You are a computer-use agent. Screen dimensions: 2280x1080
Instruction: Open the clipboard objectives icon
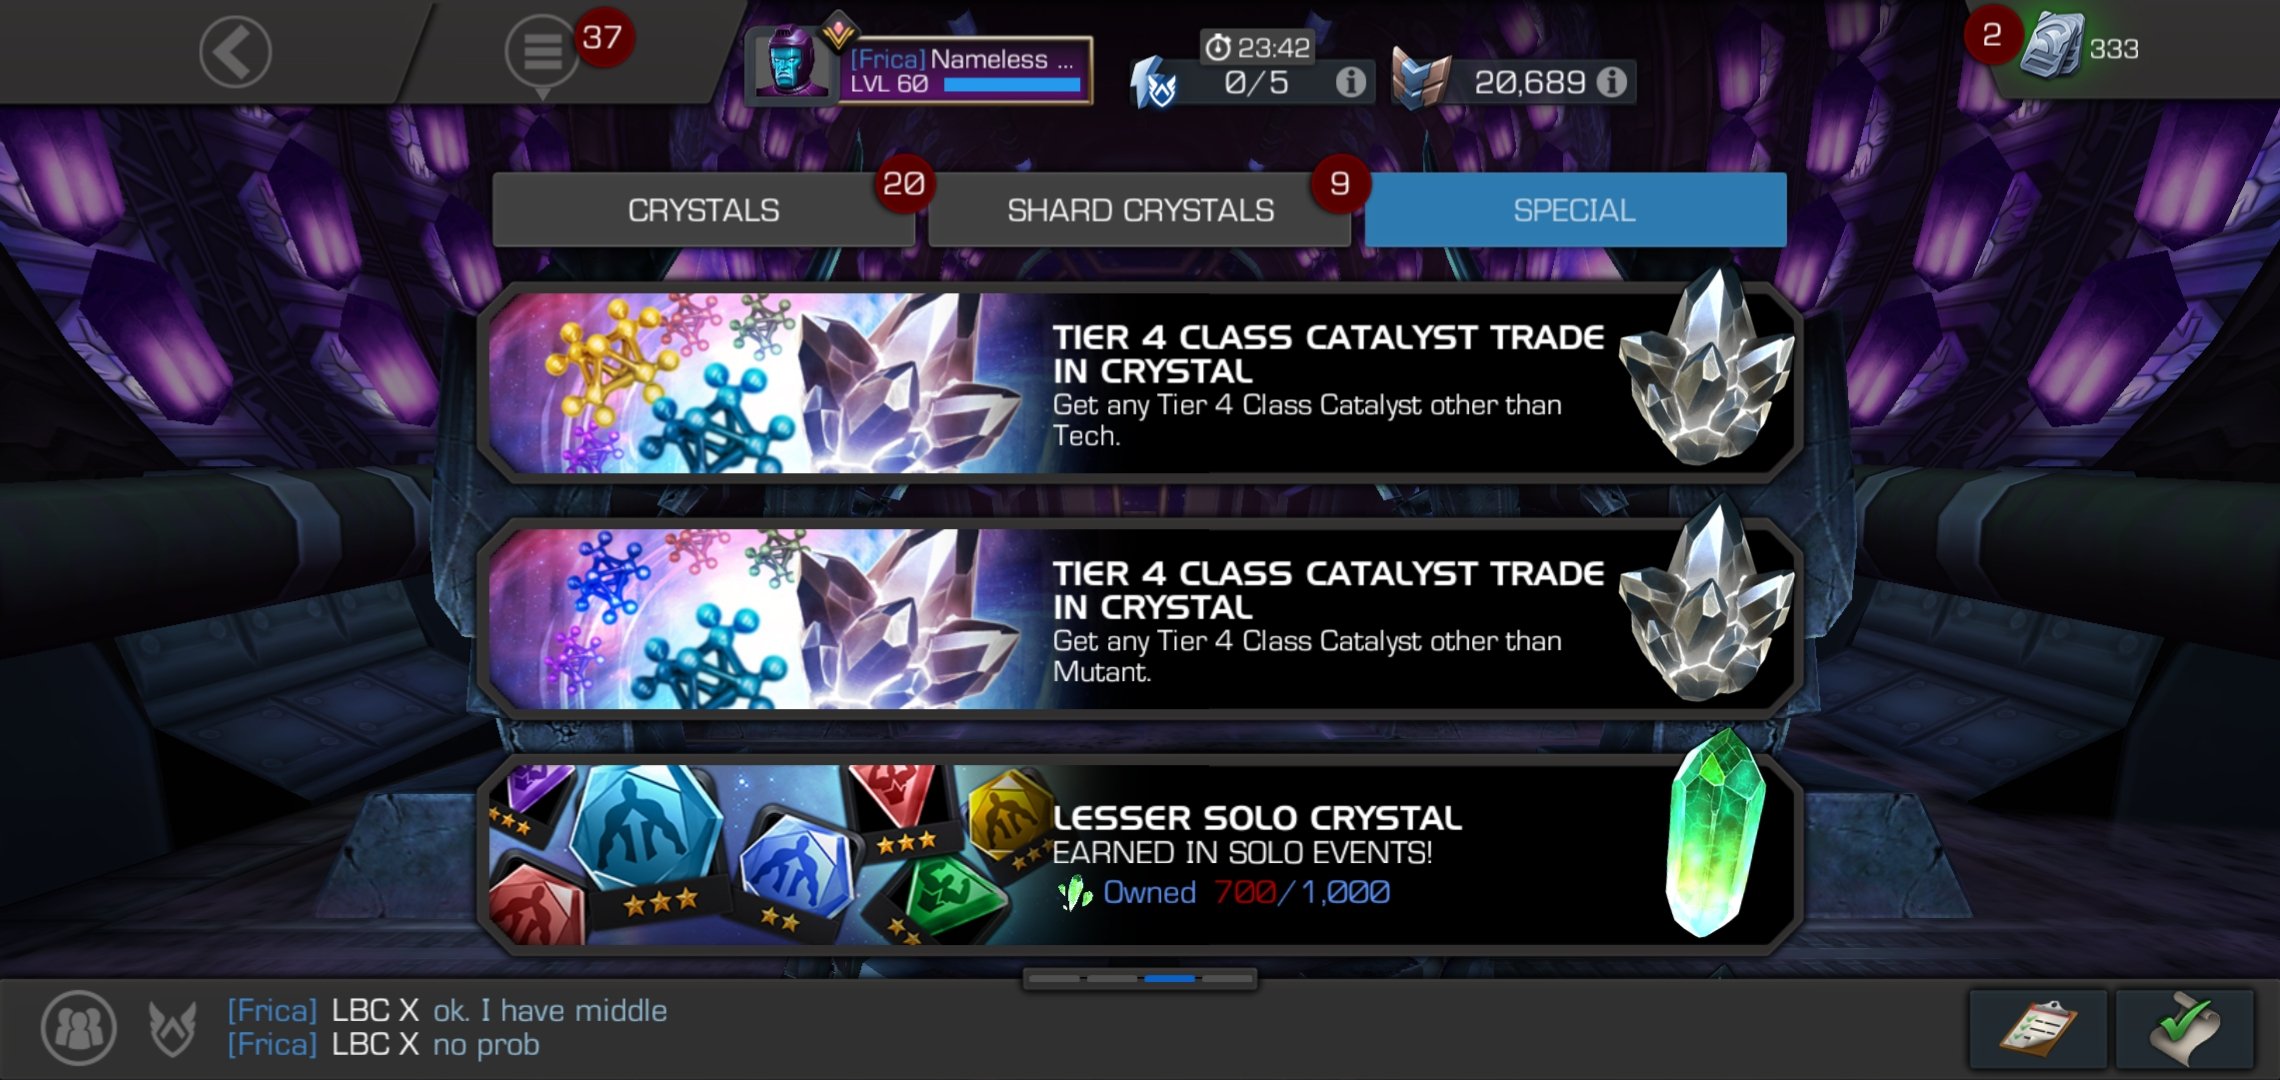pyautogui.click(x=2038, y=1029)
